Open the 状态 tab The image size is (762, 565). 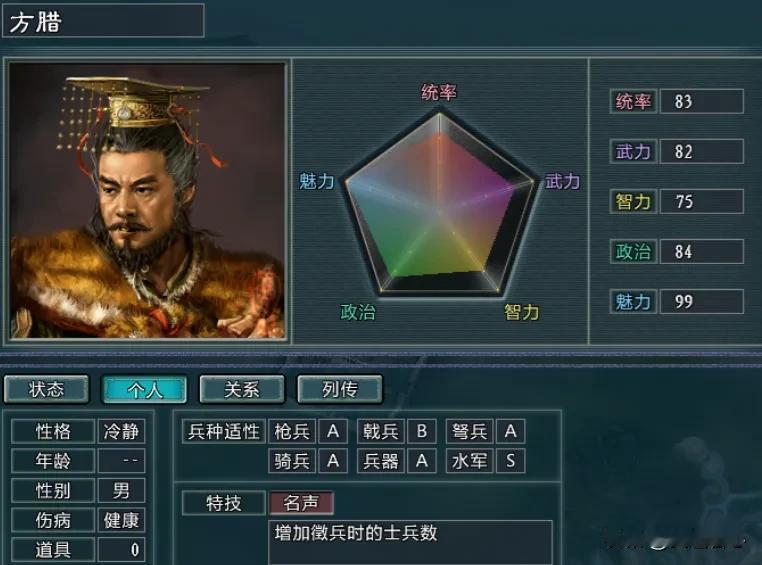click(47, 389)
